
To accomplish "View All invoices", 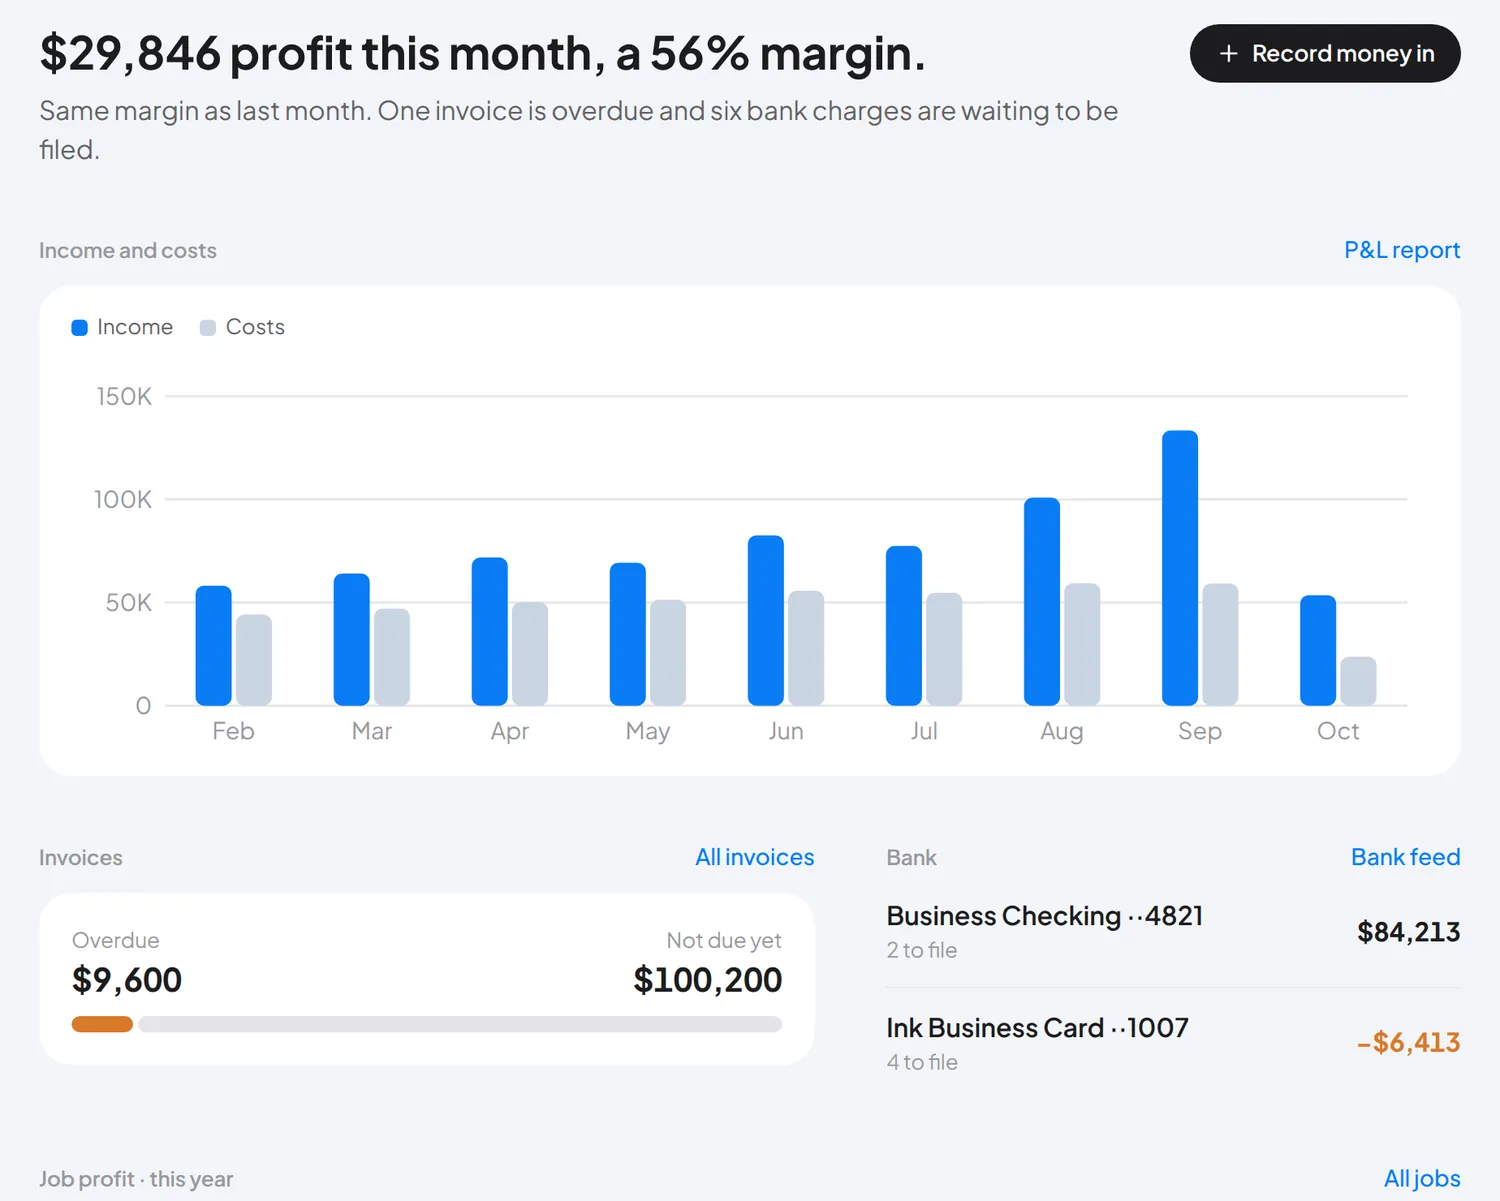I will (x=755, y=857).
